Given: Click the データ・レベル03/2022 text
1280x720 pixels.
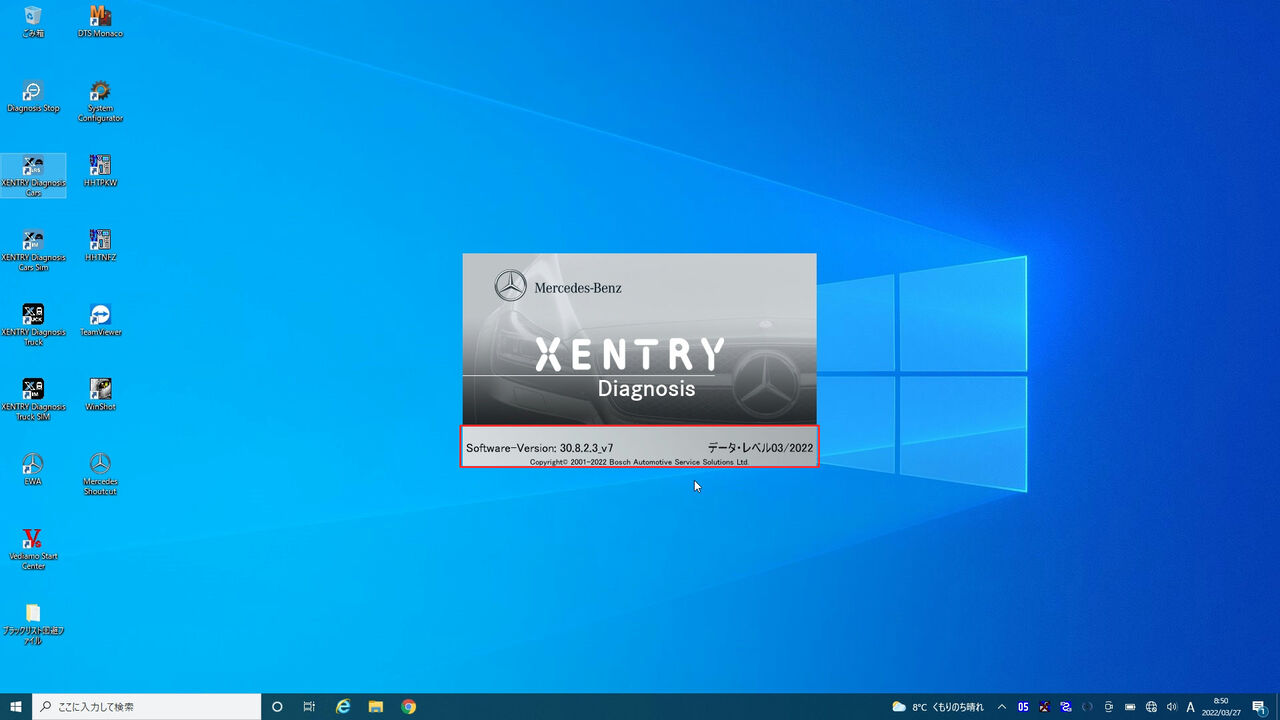Looking at the screenshot, I should click(760, 448).
